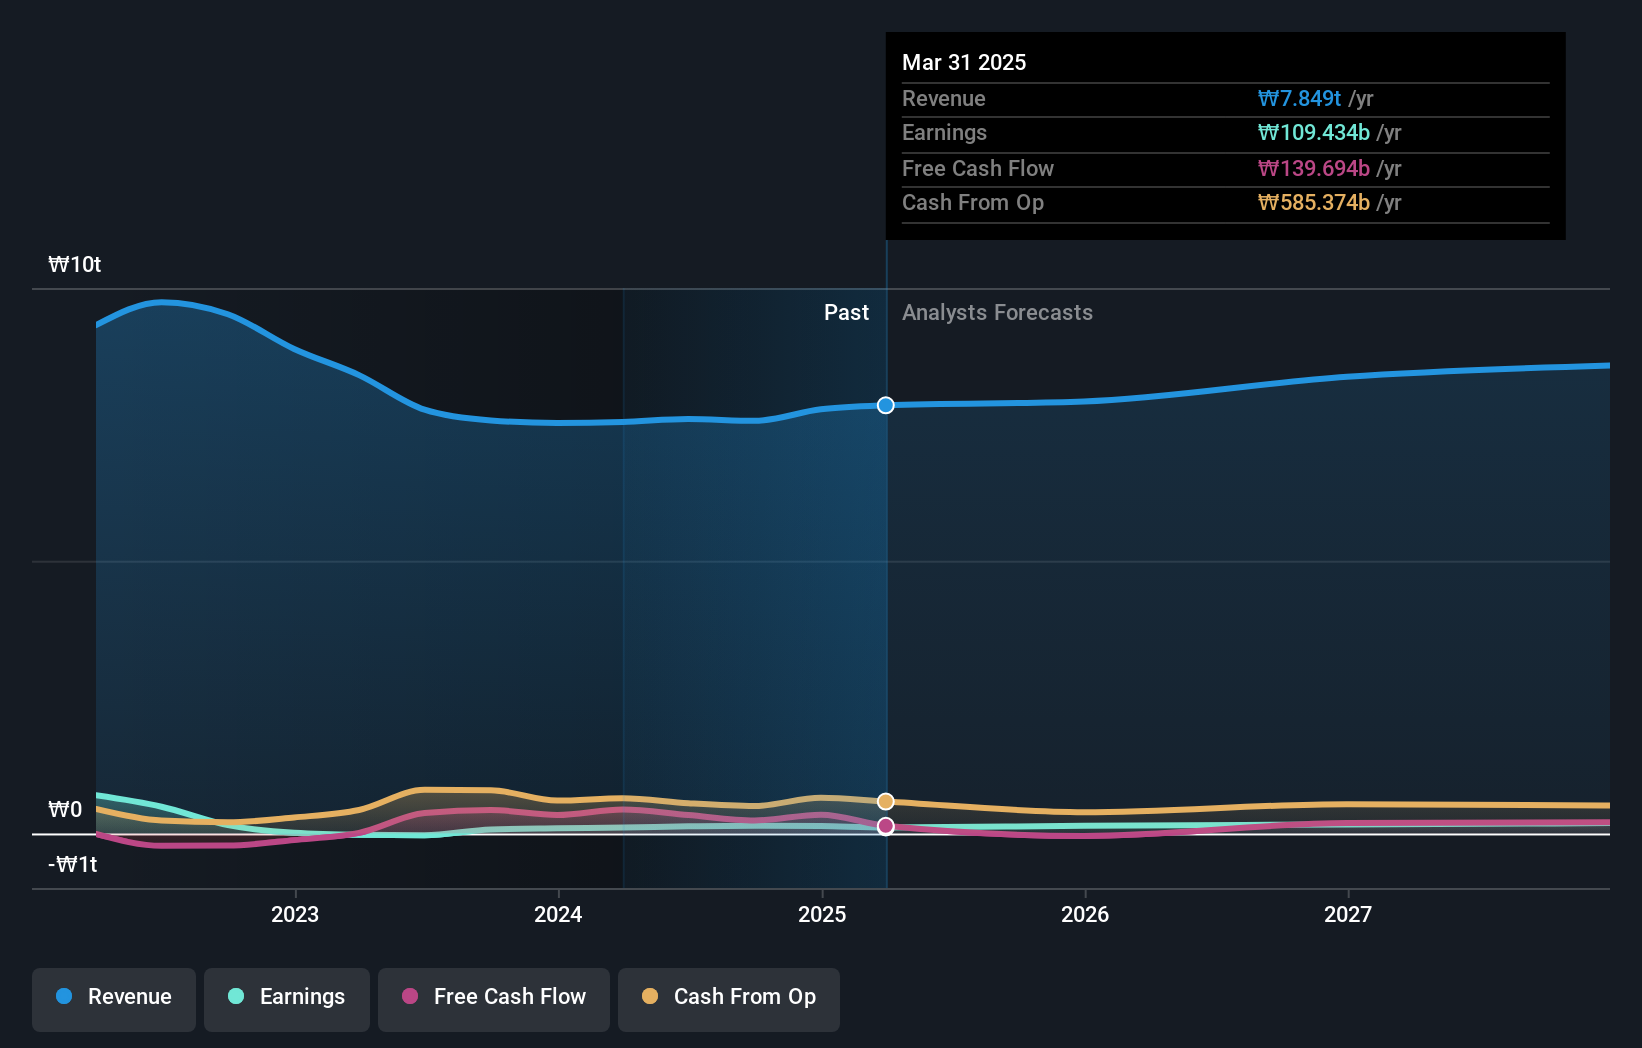Click the Revenue row label in tooltip
Image resolution: width=1642 pixels, height=1048 pixels.
pyautogui.click(x=943, y=98)
